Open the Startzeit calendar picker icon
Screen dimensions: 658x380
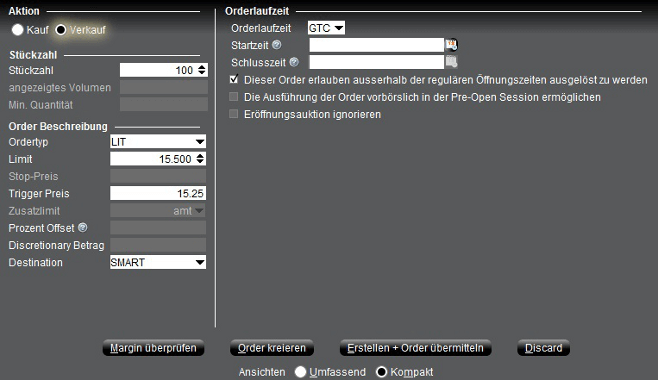coord(451,44)
